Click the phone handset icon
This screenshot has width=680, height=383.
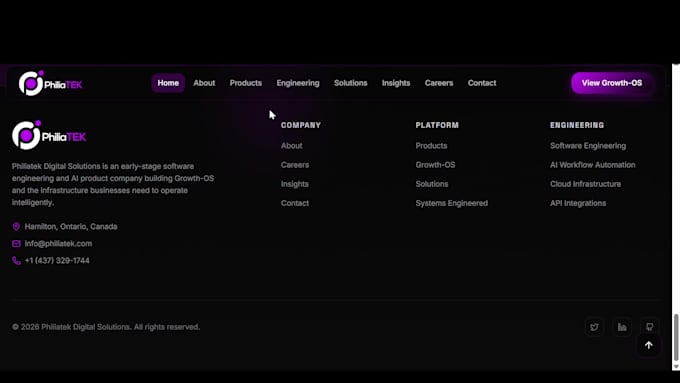pyautogui.click(x=16, y=261)
